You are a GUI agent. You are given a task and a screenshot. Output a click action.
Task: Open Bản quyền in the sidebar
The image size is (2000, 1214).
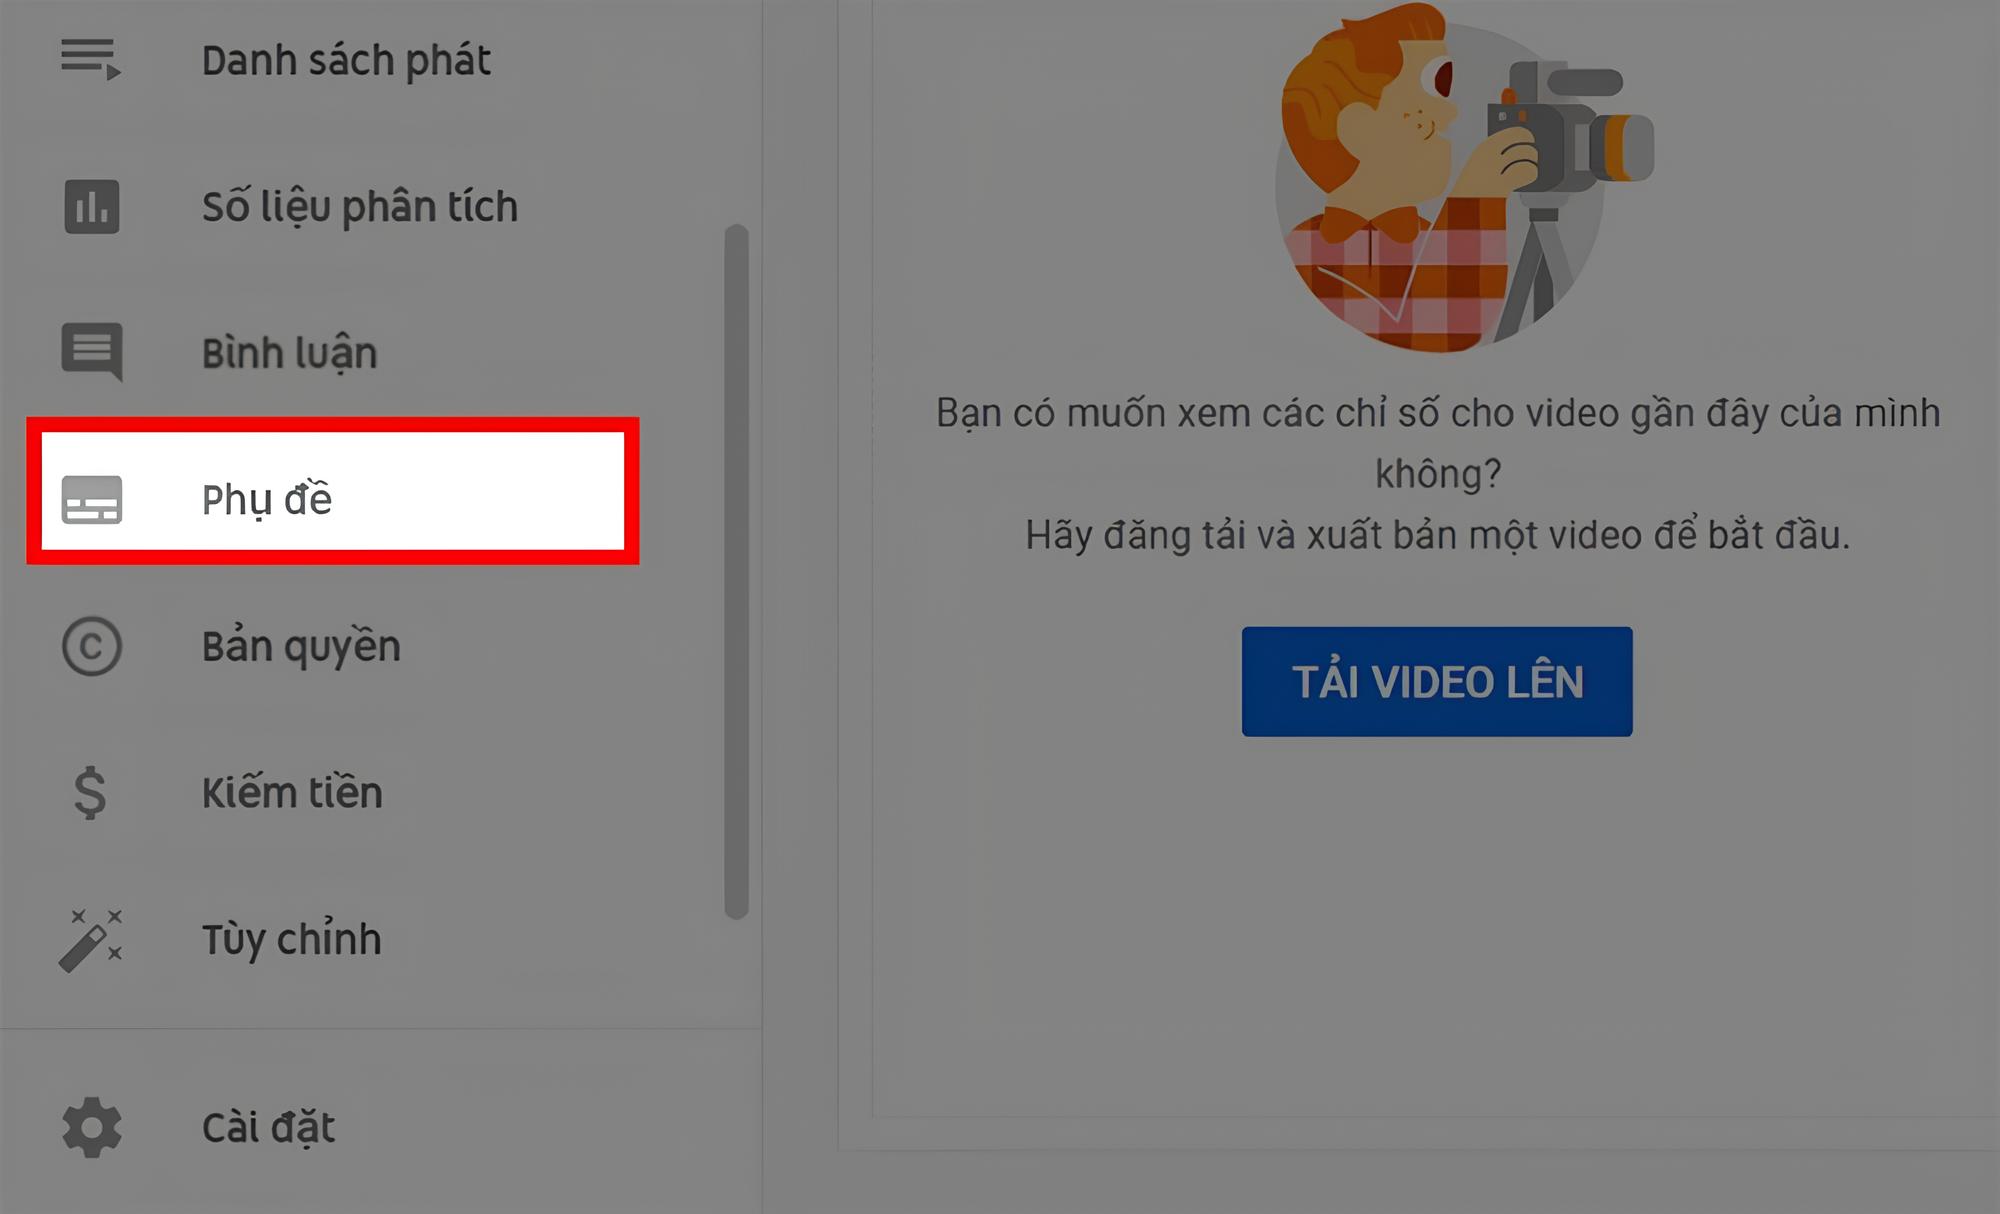pyautogui.click(x=301, y=647)
